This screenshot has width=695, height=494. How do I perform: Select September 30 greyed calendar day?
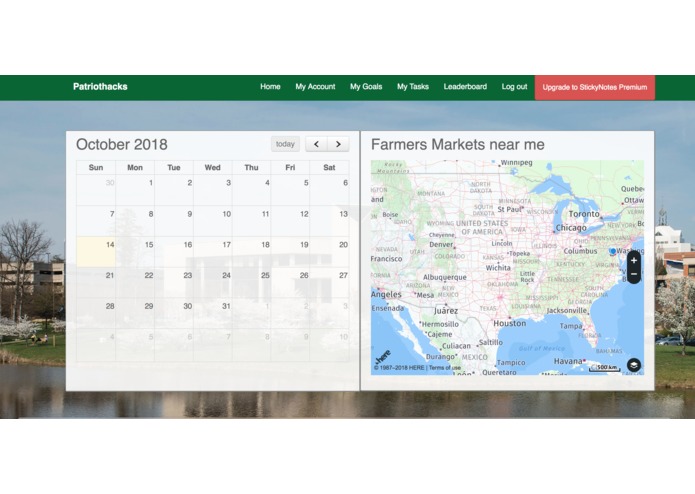[96, 190]
